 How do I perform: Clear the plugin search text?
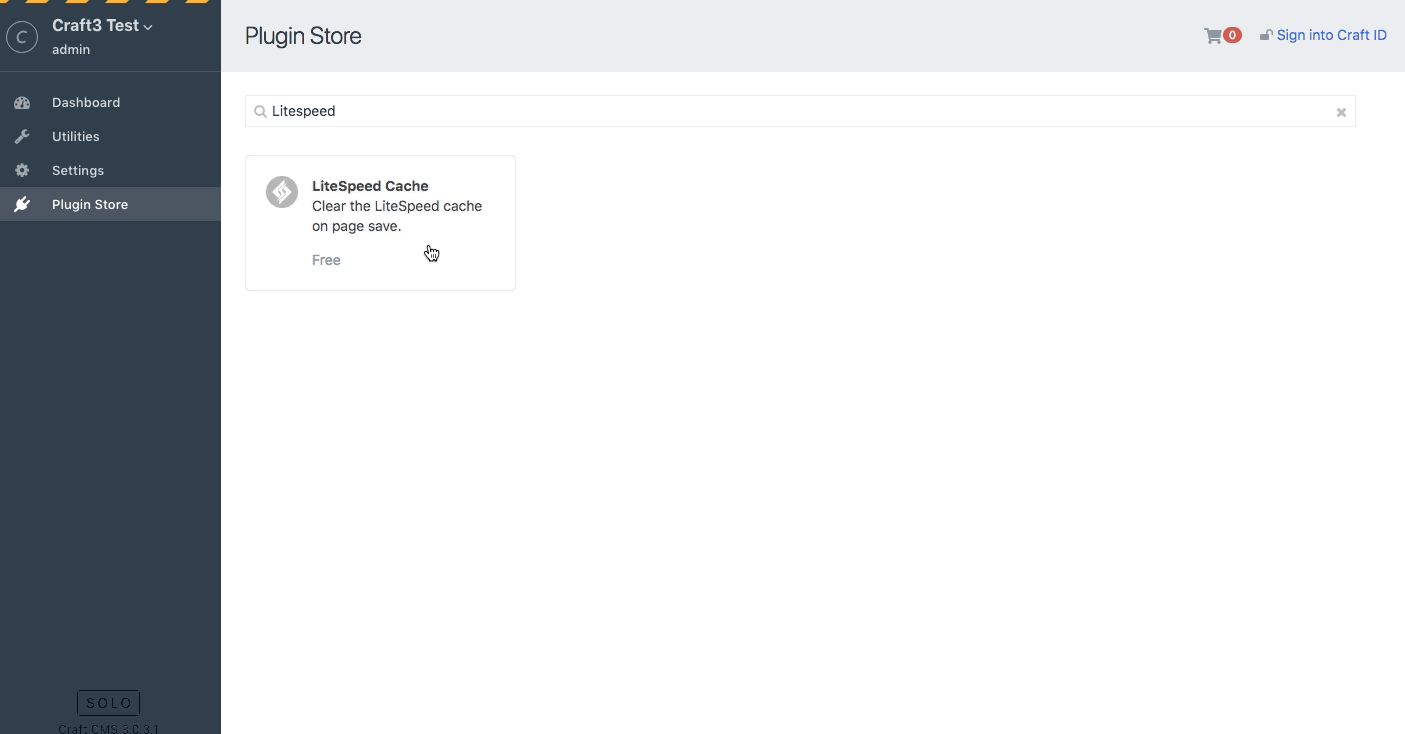(1341, 112)
